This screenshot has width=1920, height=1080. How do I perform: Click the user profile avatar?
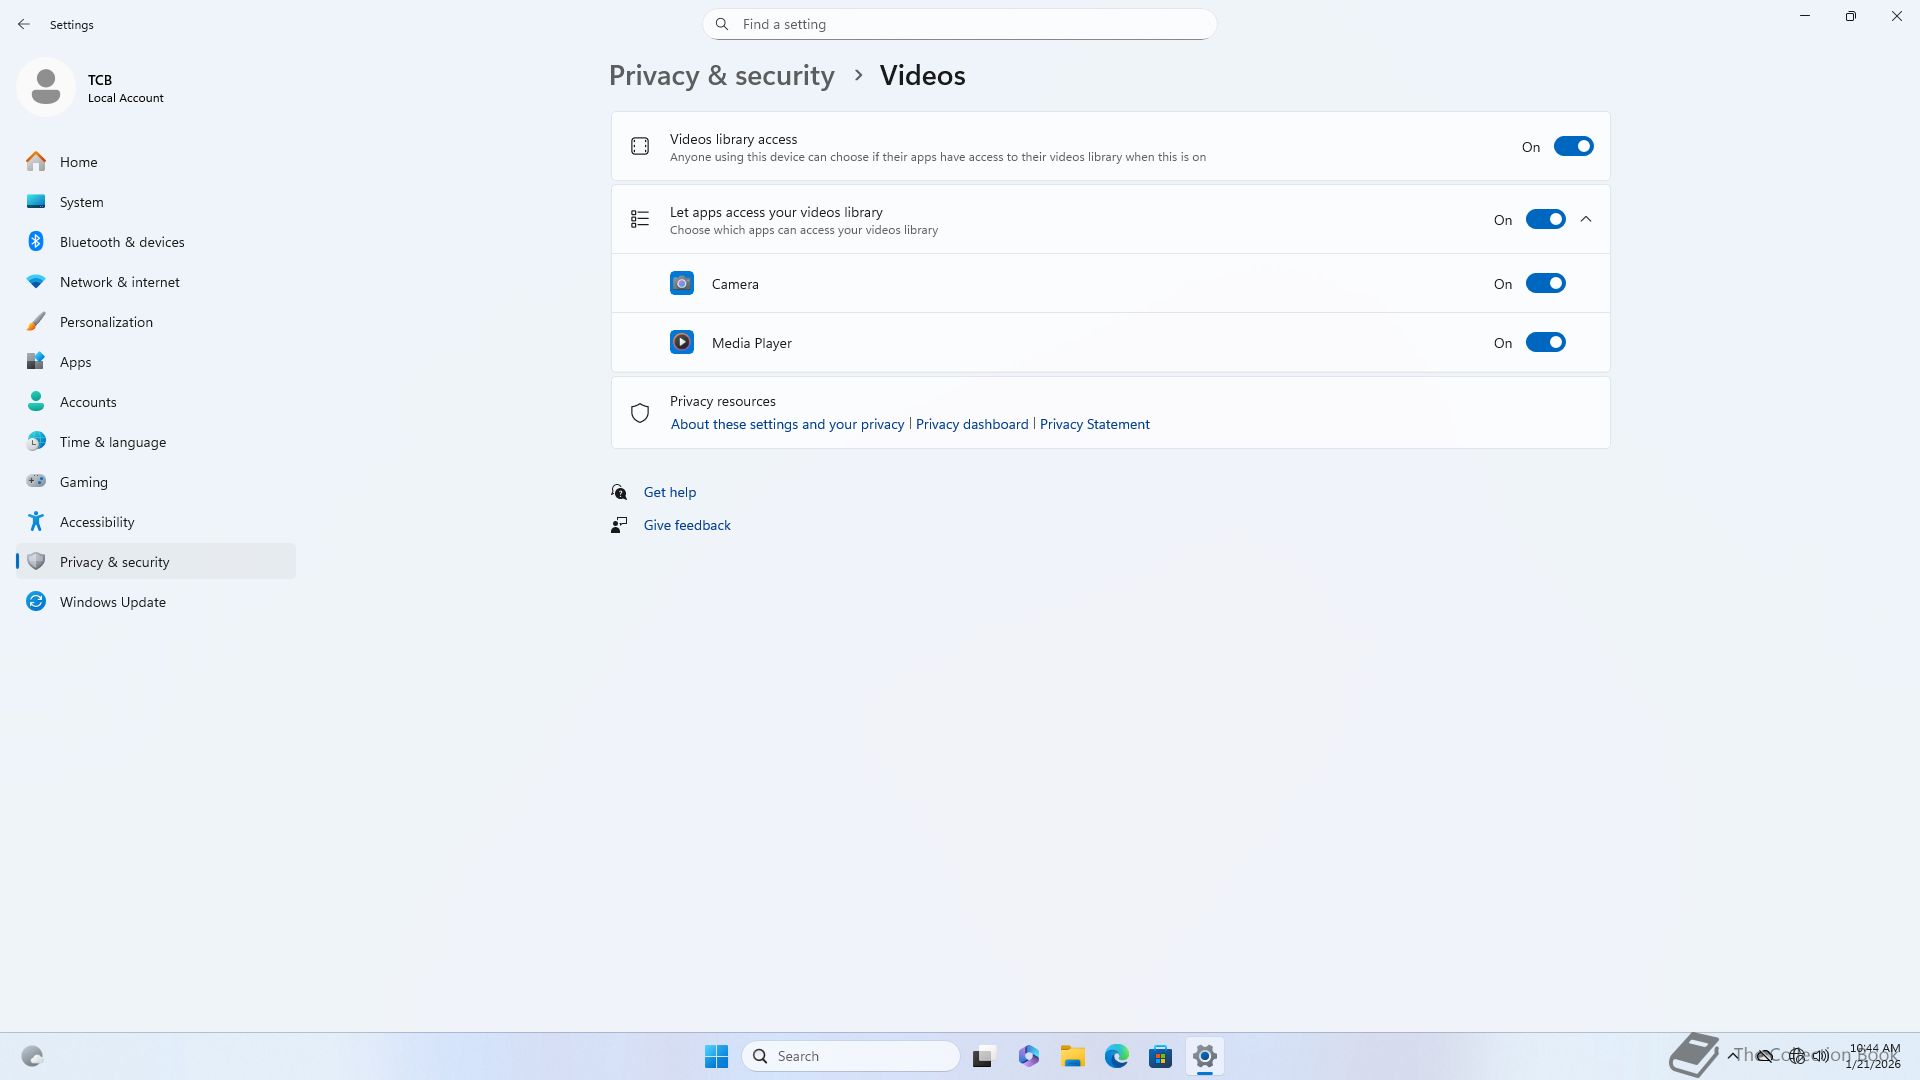point(46,88)
